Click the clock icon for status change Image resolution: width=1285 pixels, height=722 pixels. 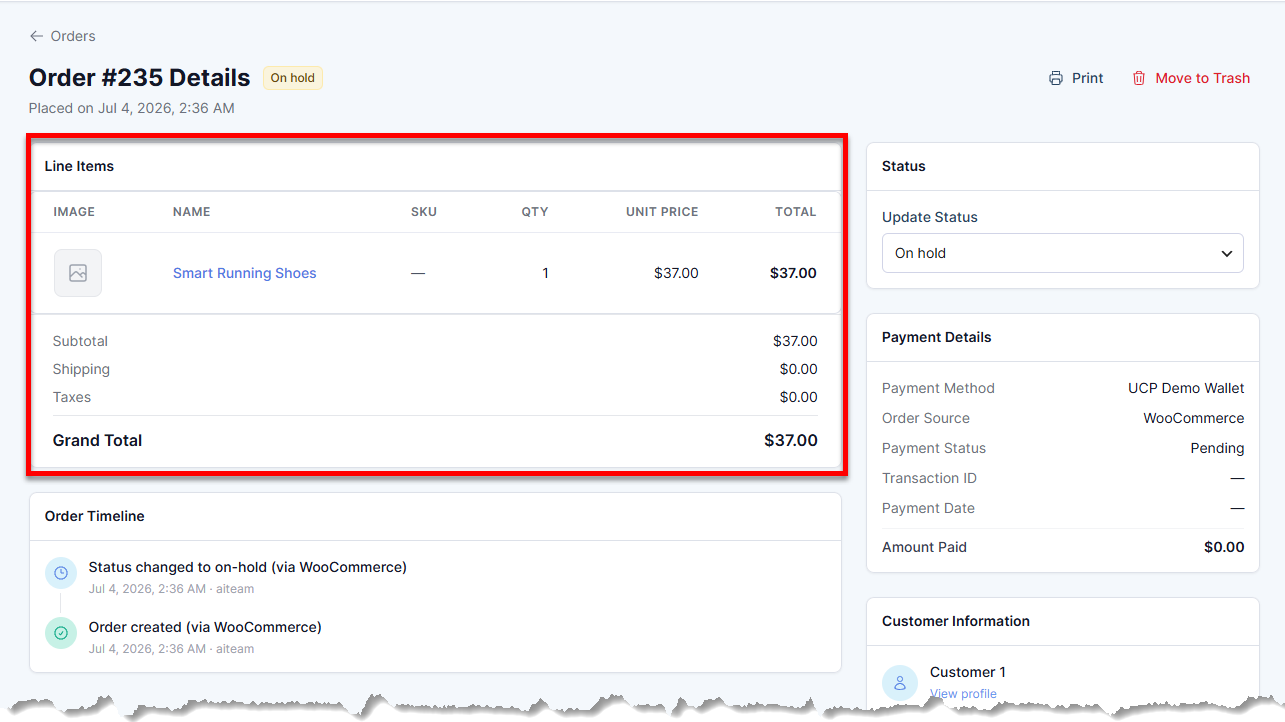pyautogui.click(x=61, y=573)
